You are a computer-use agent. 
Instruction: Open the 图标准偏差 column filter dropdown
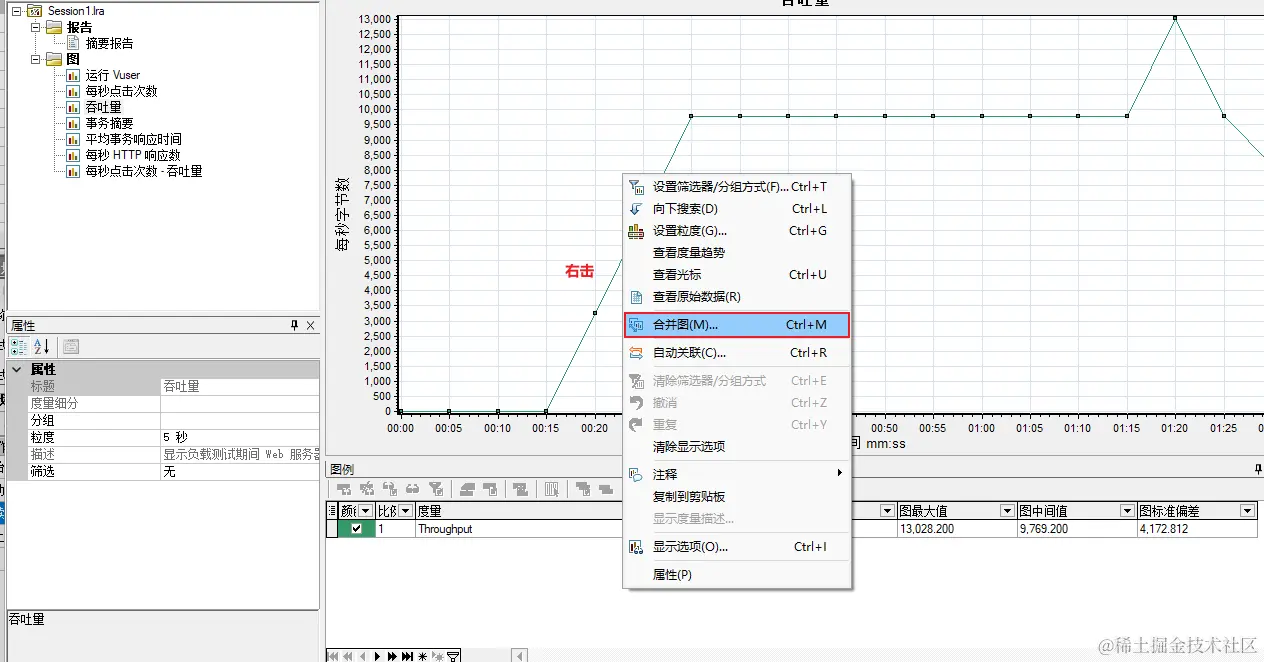(1247, 511)
